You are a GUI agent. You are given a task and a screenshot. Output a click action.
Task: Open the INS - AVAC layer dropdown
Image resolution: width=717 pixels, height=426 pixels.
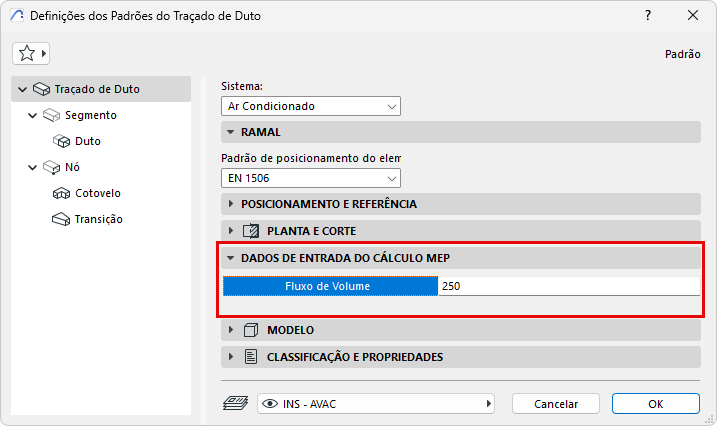click(x=377, y=403)
